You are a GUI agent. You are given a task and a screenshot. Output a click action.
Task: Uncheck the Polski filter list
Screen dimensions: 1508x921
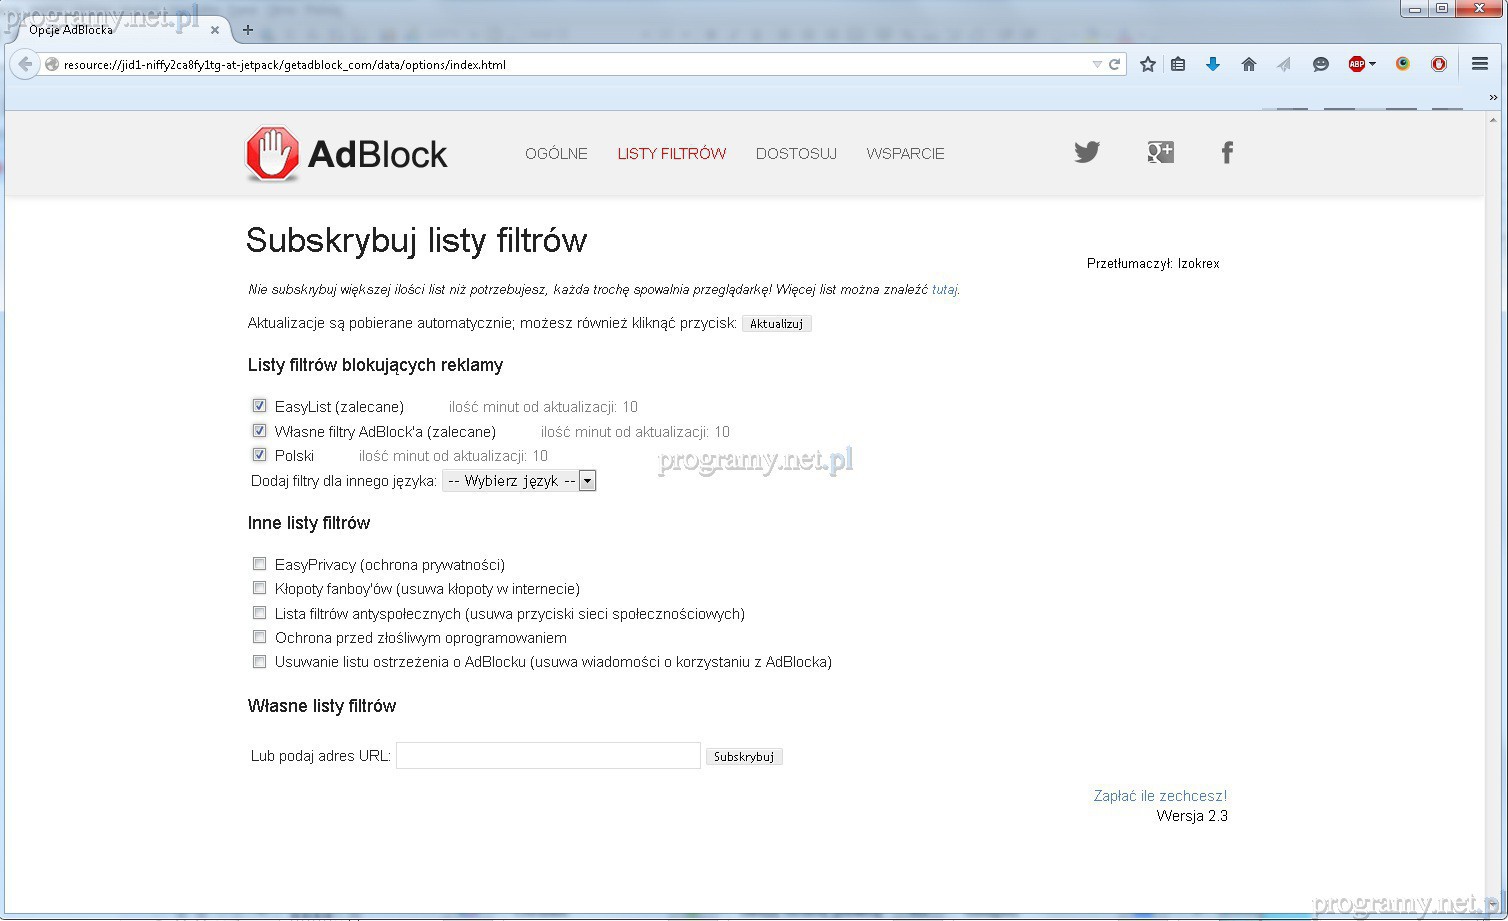[259, 455]
